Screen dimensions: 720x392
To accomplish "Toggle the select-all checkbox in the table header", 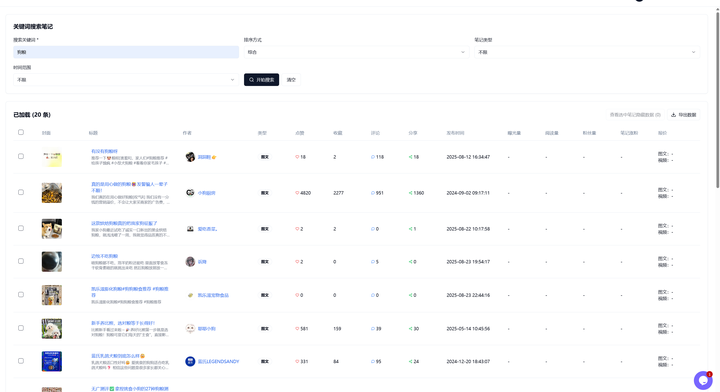I will pyautogui.click(x=21, y=132).
